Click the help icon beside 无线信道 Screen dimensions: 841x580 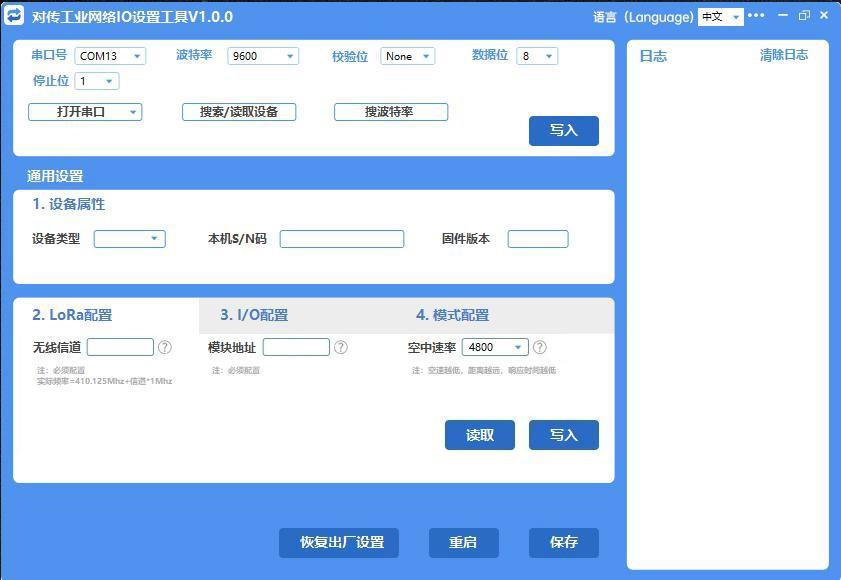[165, 347]
